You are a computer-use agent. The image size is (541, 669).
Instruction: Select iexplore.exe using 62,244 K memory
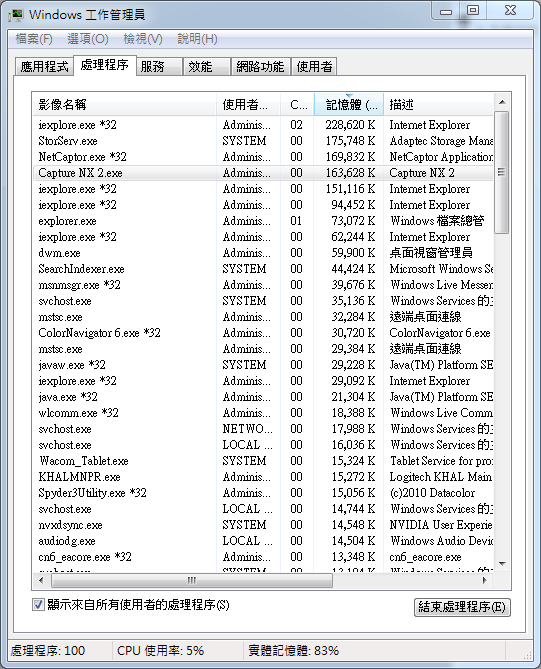[263, 237]
